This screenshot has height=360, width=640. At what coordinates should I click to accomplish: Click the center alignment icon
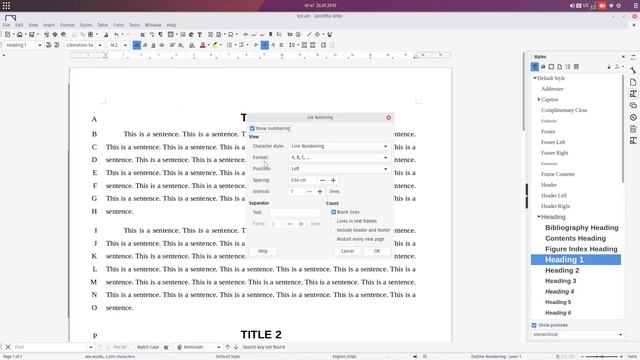tap(264, 45)
